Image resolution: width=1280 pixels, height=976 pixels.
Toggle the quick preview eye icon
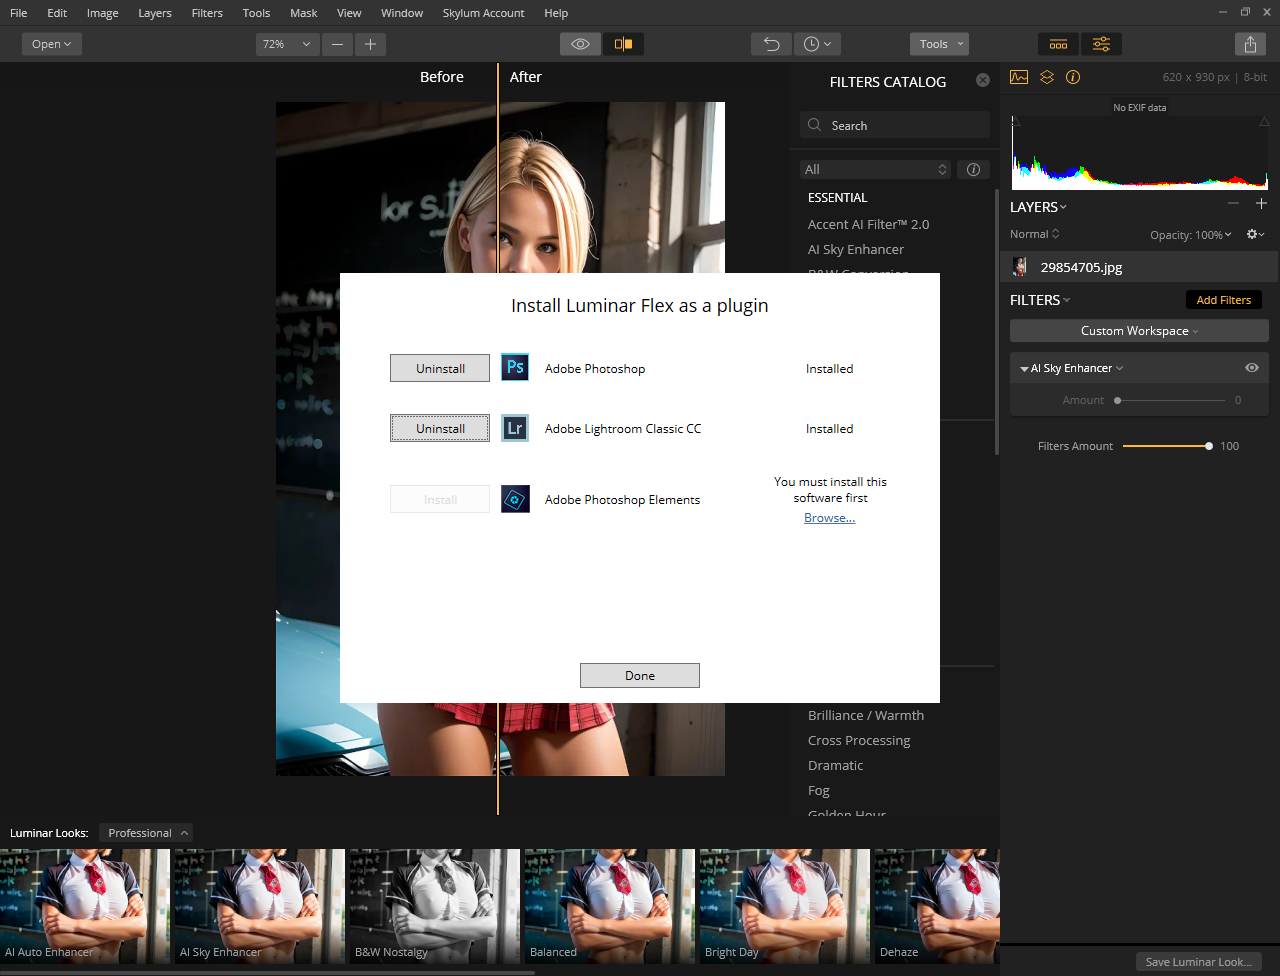coord(580,44)
